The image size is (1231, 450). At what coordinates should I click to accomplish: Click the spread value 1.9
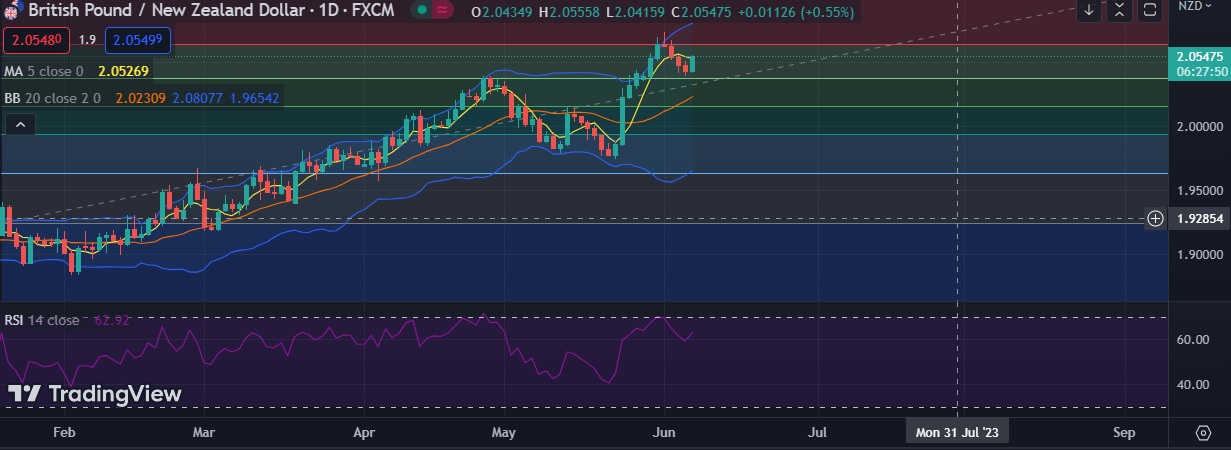point(87,41)
